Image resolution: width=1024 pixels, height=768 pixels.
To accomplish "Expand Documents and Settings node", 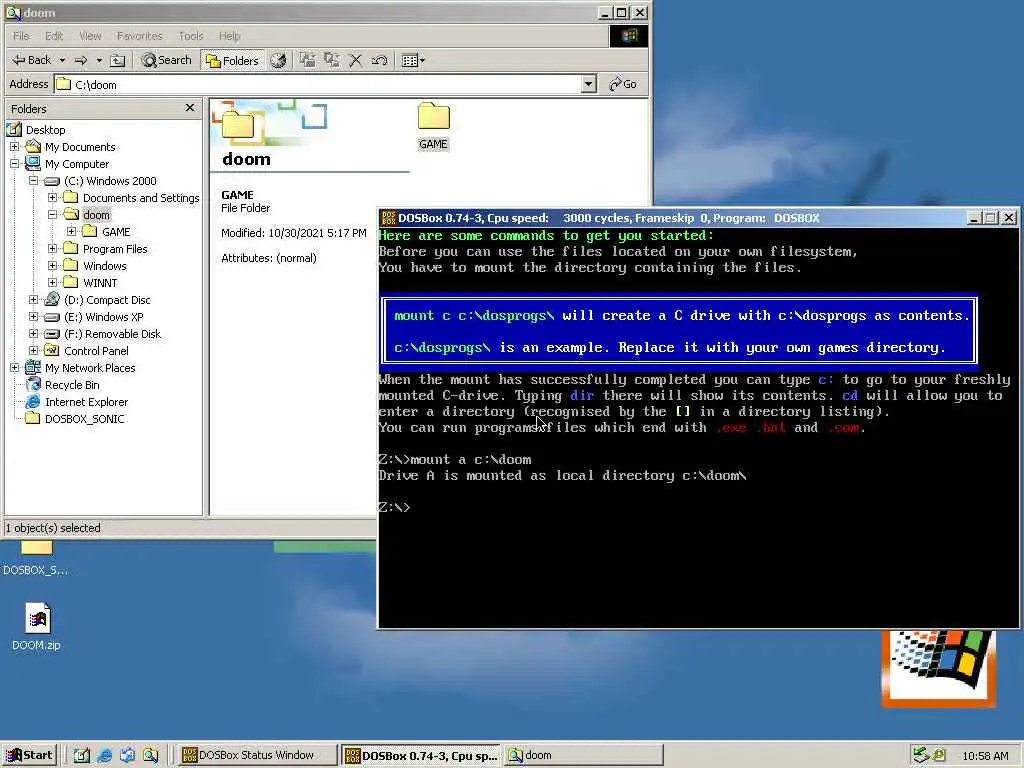I will (x=52, y=198).
